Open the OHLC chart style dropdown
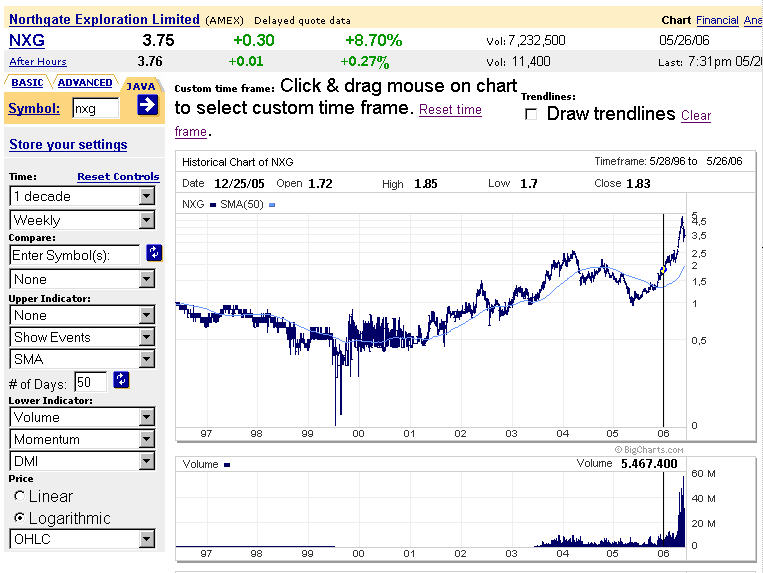 coord(147,540)
